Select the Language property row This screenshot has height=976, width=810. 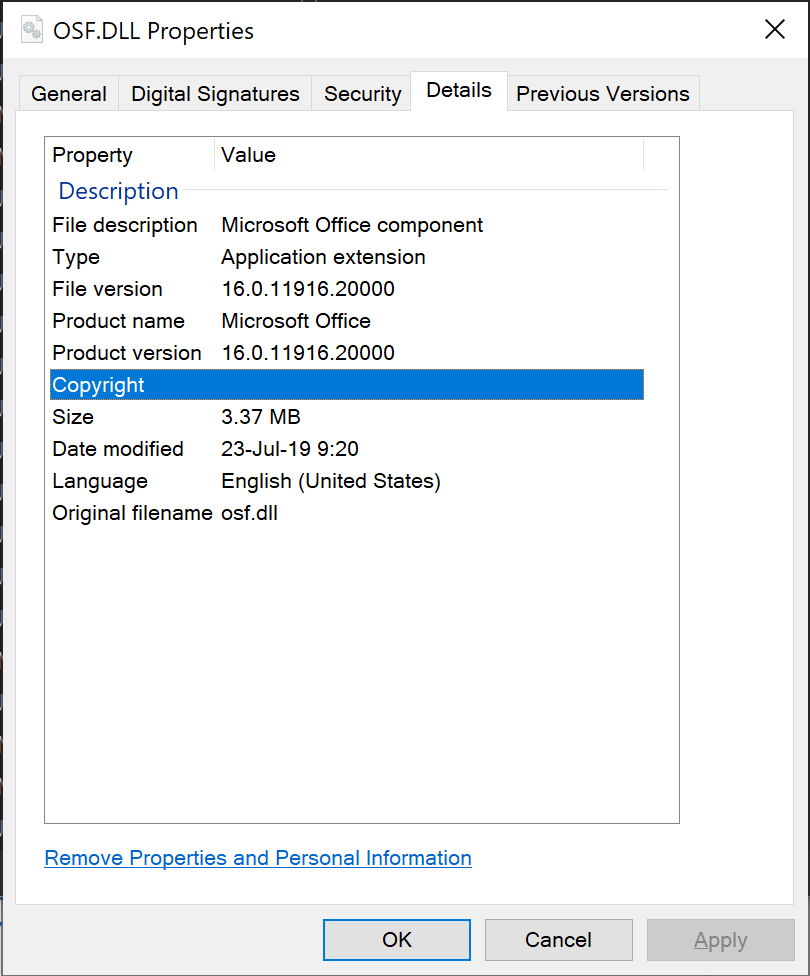(346, 481)
